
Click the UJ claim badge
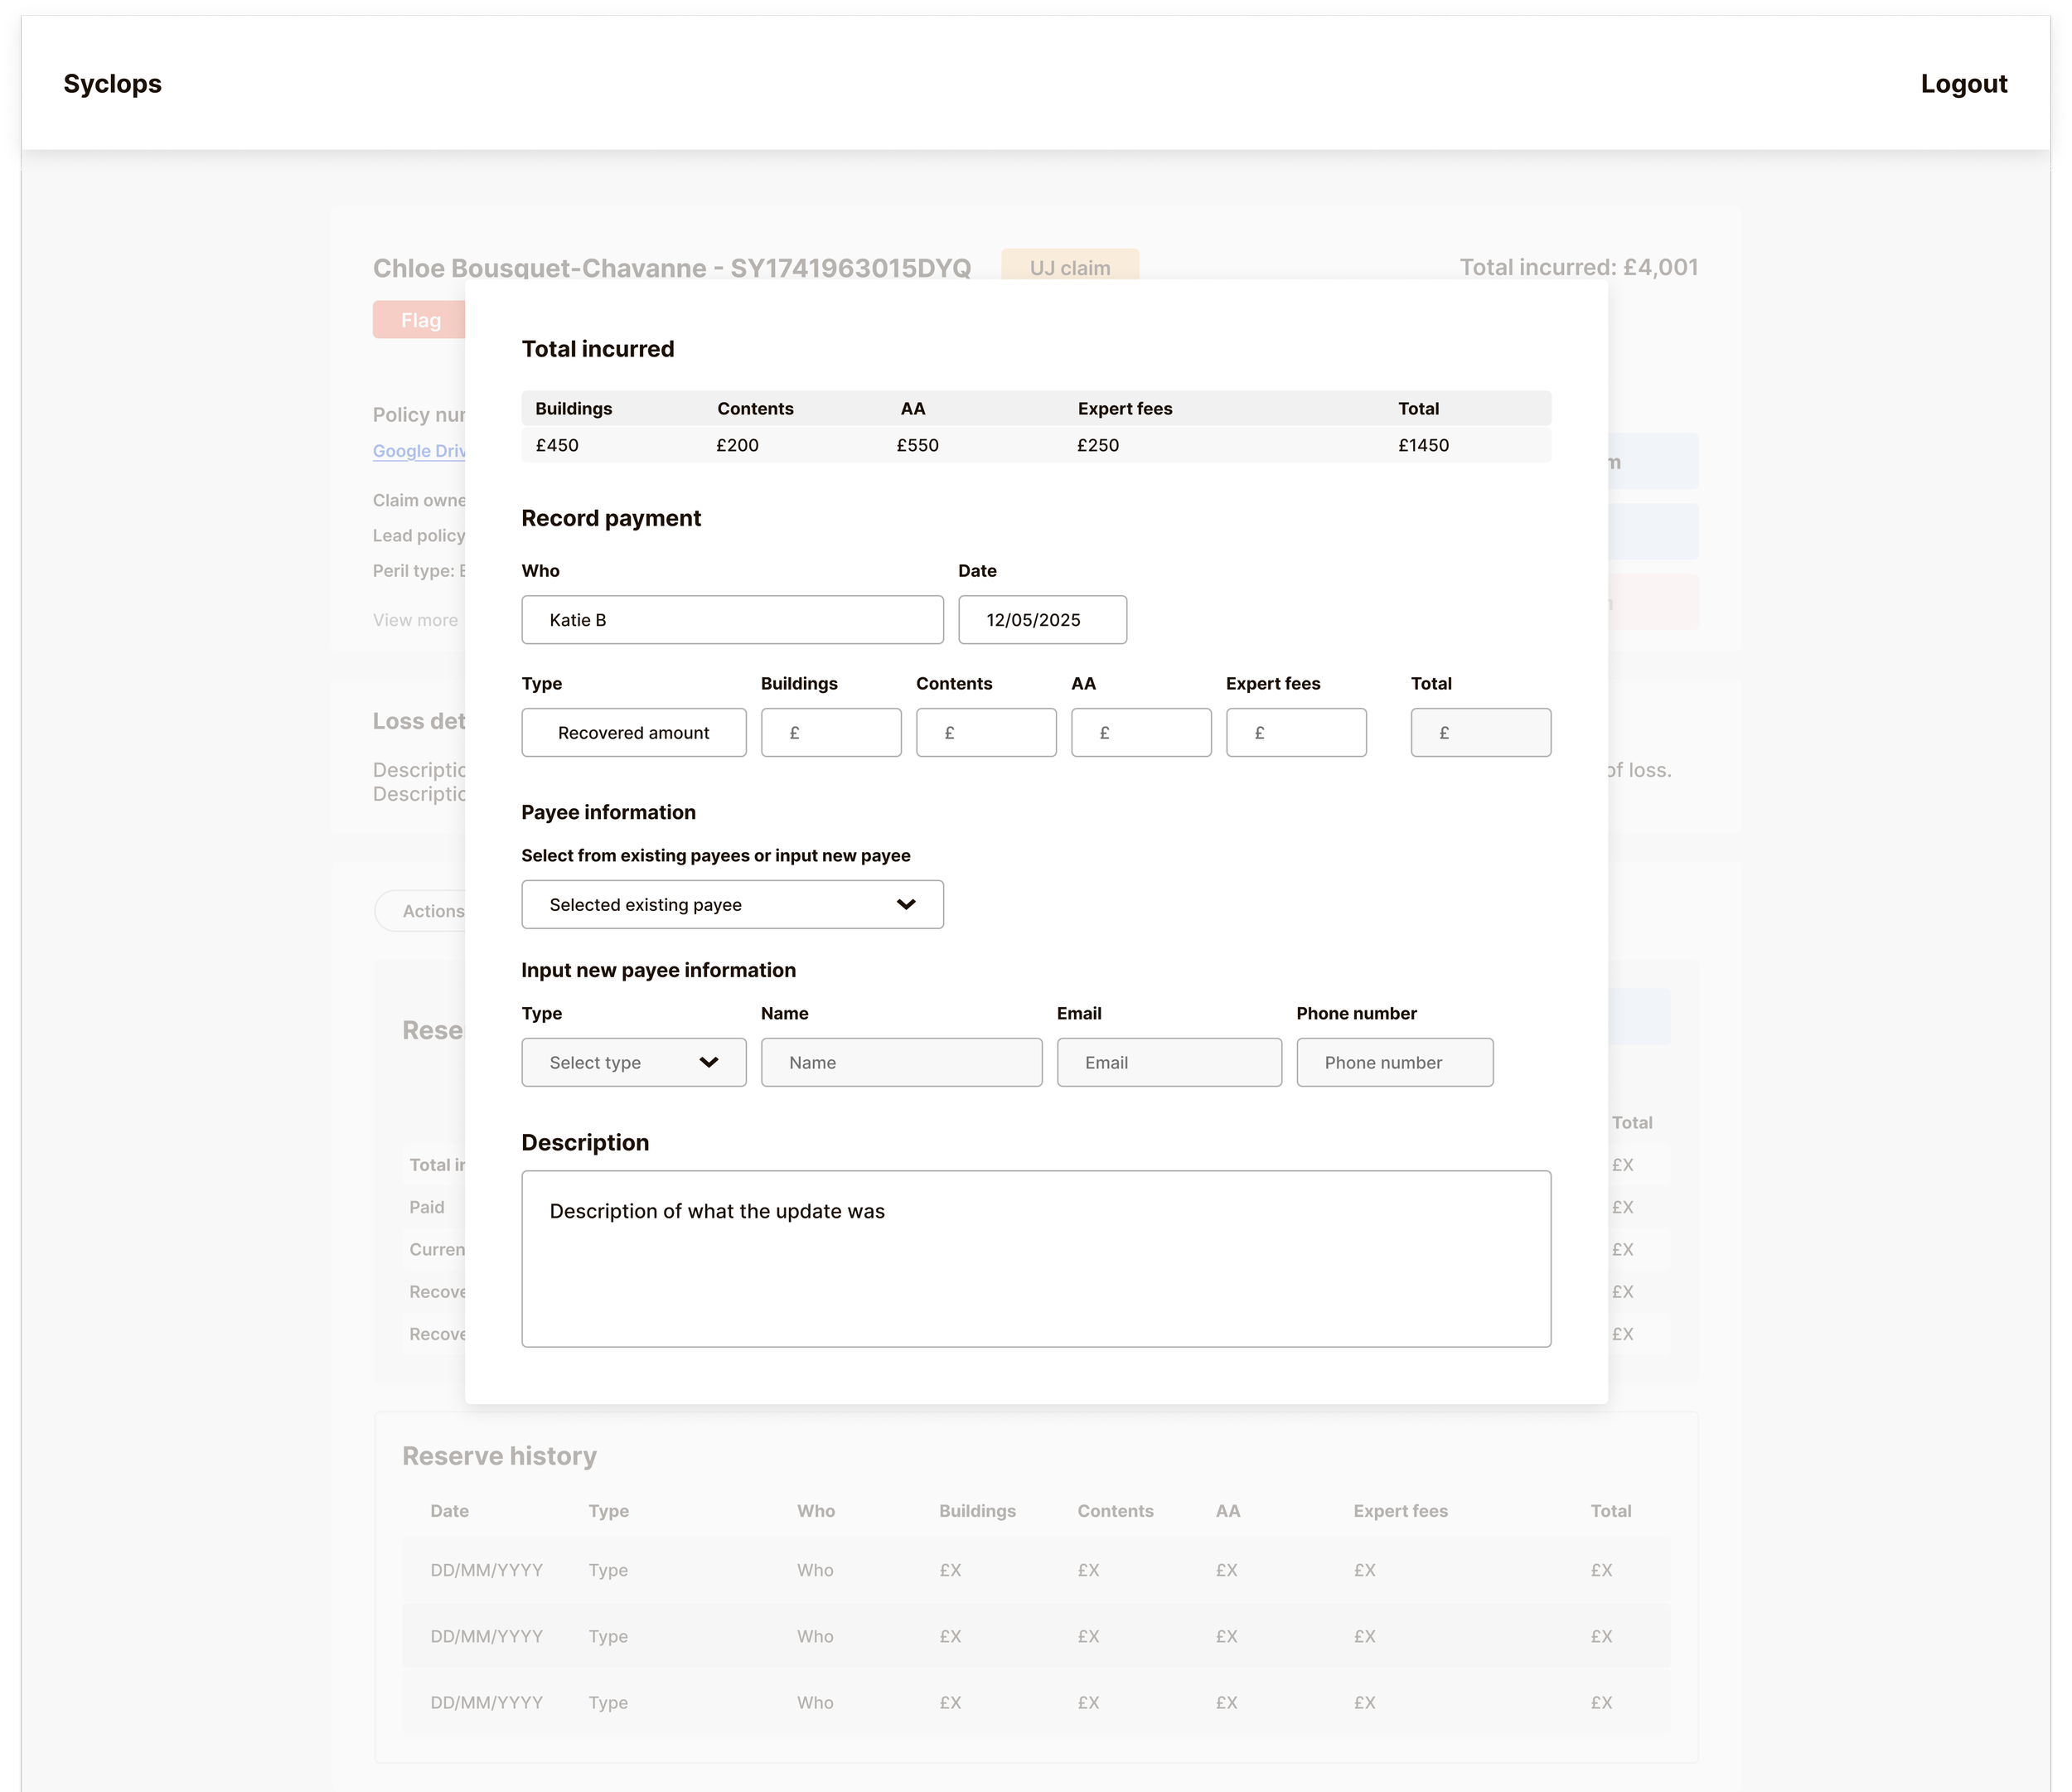pyautogui.click(x=1069, y=265)
